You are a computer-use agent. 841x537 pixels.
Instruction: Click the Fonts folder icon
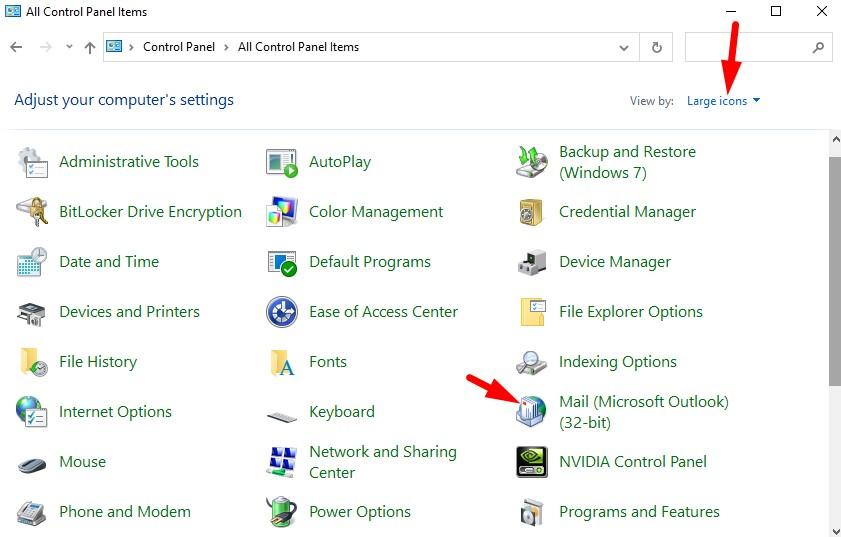coord(283,363)
